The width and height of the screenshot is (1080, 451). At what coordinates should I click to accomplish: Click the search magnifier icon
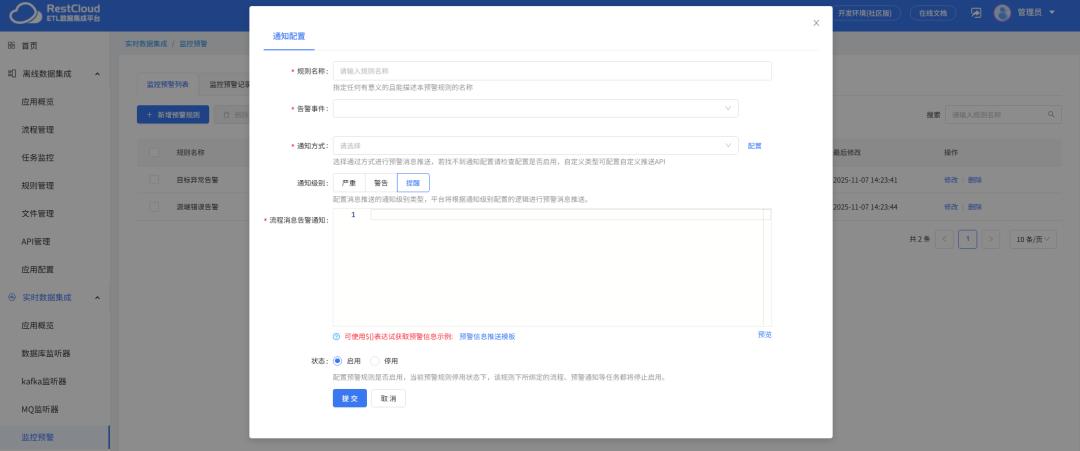[1050, 114]
